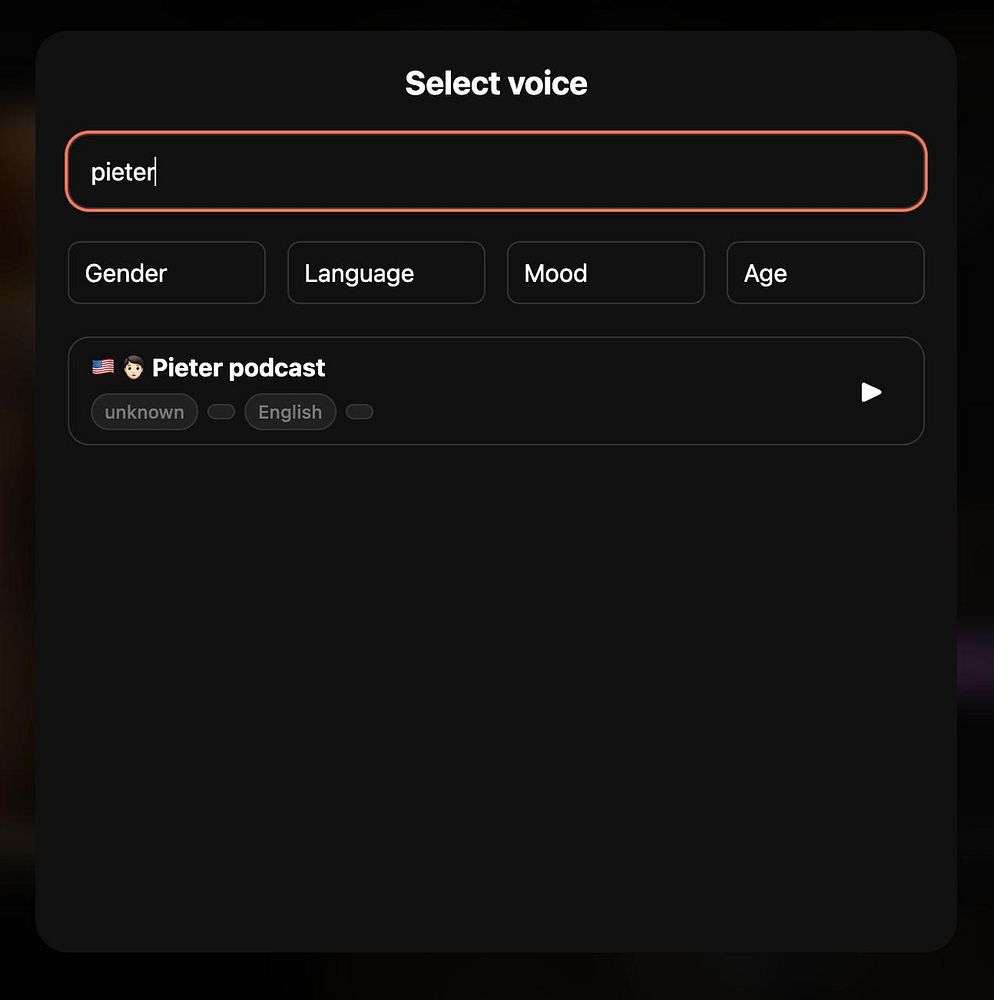Expand the Mood filter dropdown
The image size is (994, 1000).
pyautogui.click(x=606, y=273)
